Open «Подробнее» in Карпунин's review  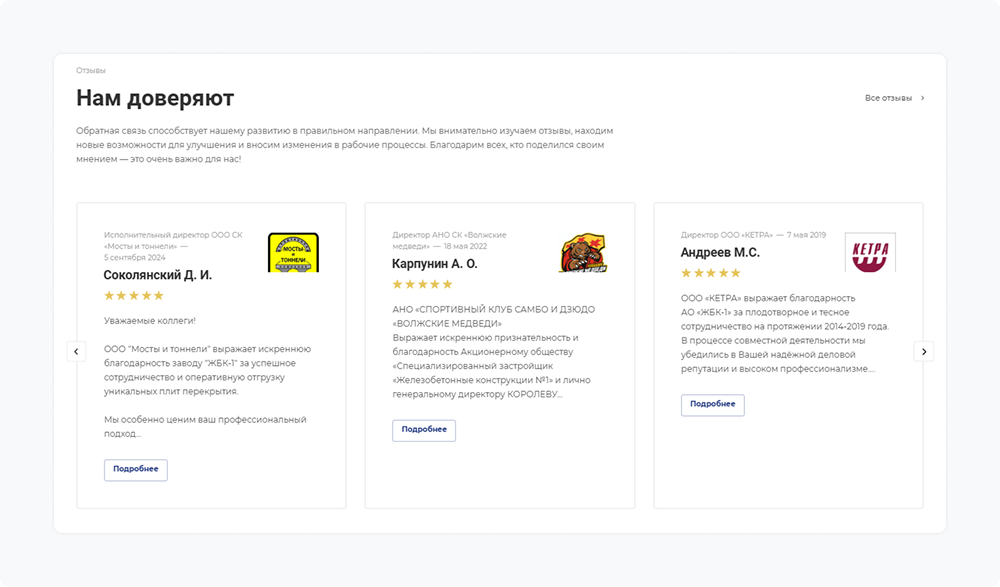tap(424, 430)
